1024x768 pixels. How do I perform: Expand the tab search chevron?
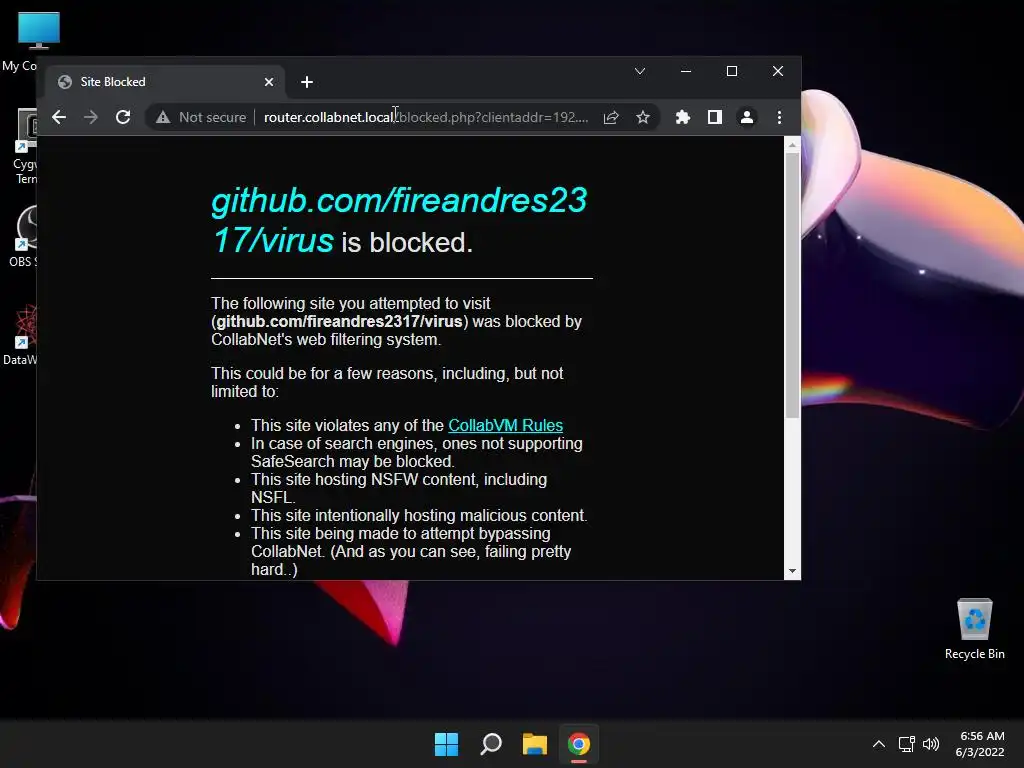(x=640, y=71)
